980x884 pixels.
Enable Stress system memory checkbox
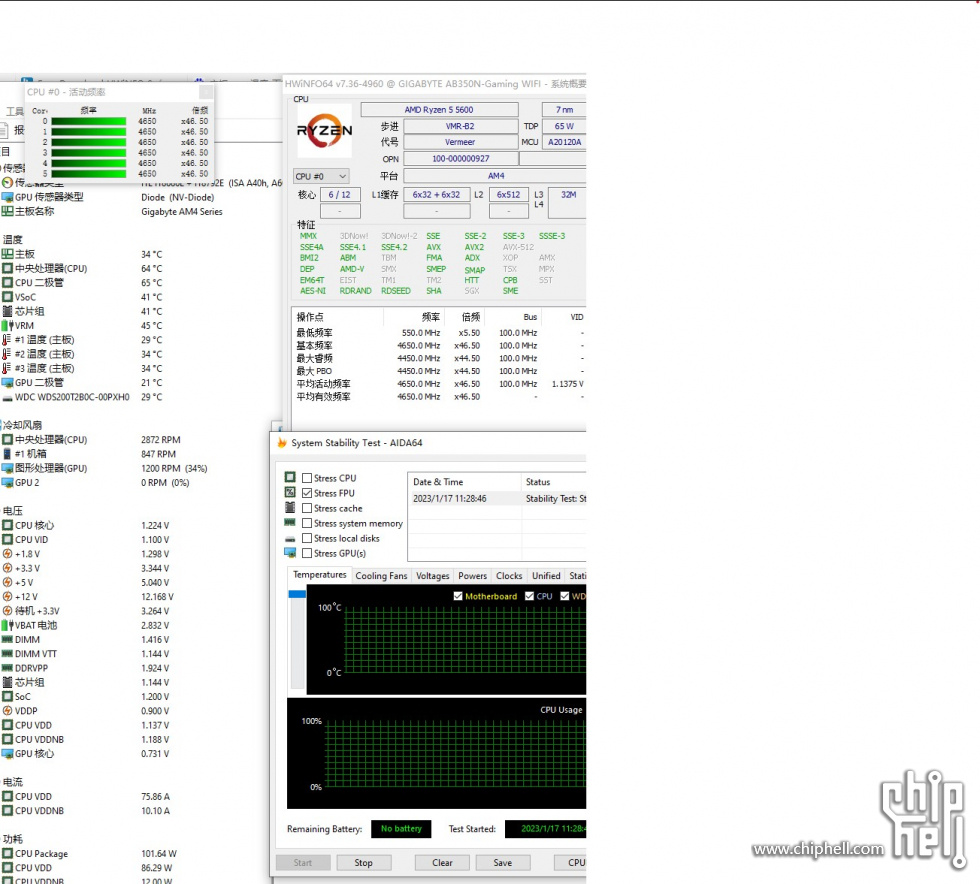307,523
